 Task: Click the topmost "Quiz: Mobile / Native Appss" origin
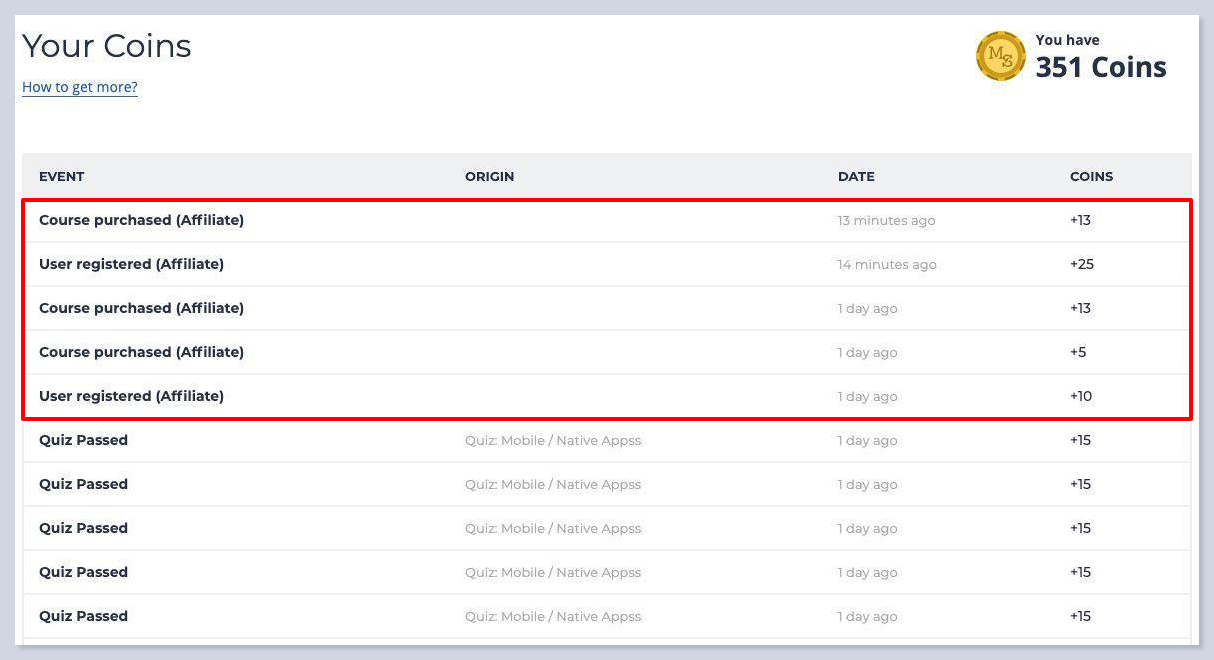click(x=553, y=441)
